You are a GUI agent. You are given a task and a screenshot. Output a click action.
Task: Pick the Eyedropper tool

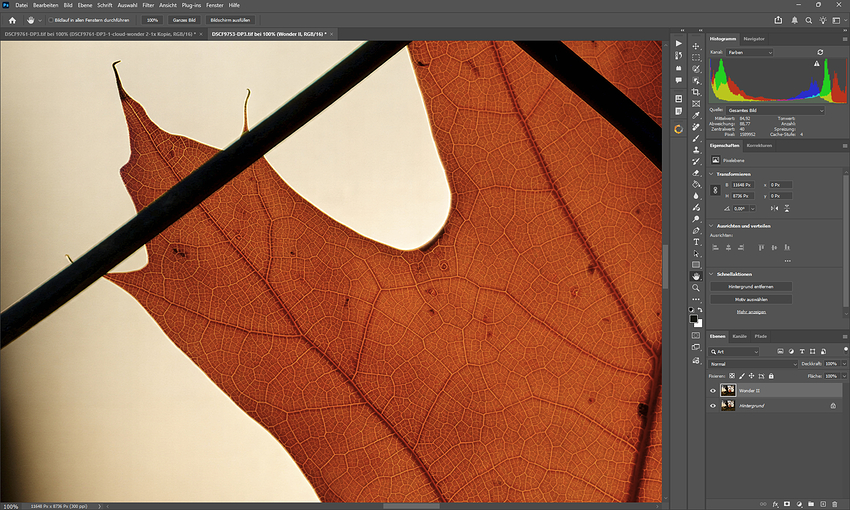(696, 117)
